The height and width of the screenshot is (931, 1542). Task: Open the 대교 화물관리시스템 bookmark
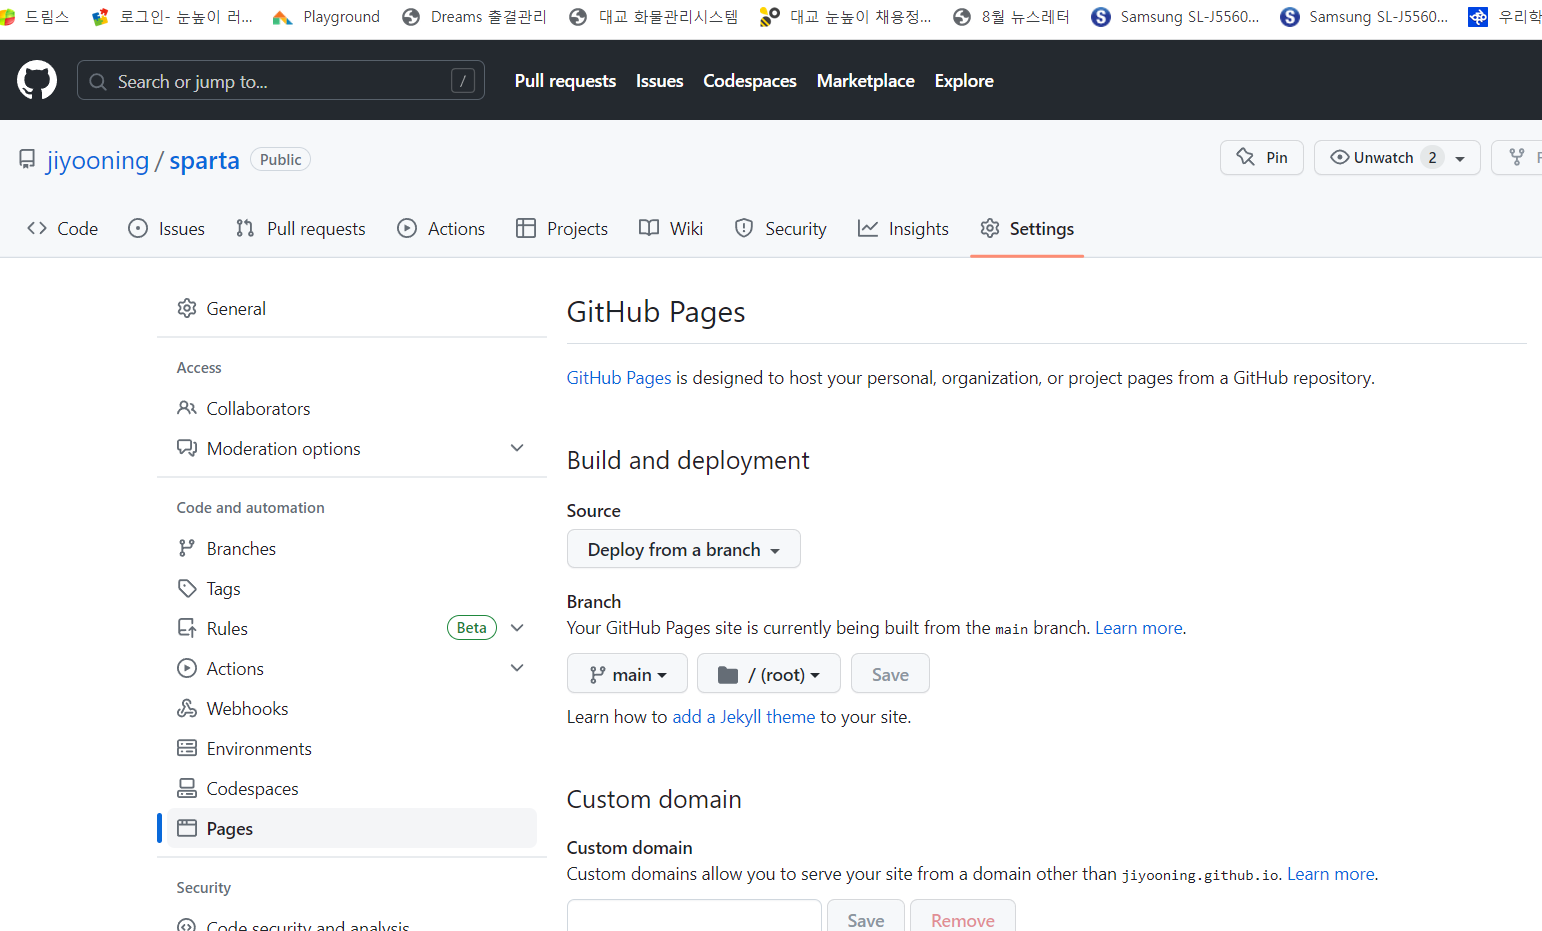653,17
